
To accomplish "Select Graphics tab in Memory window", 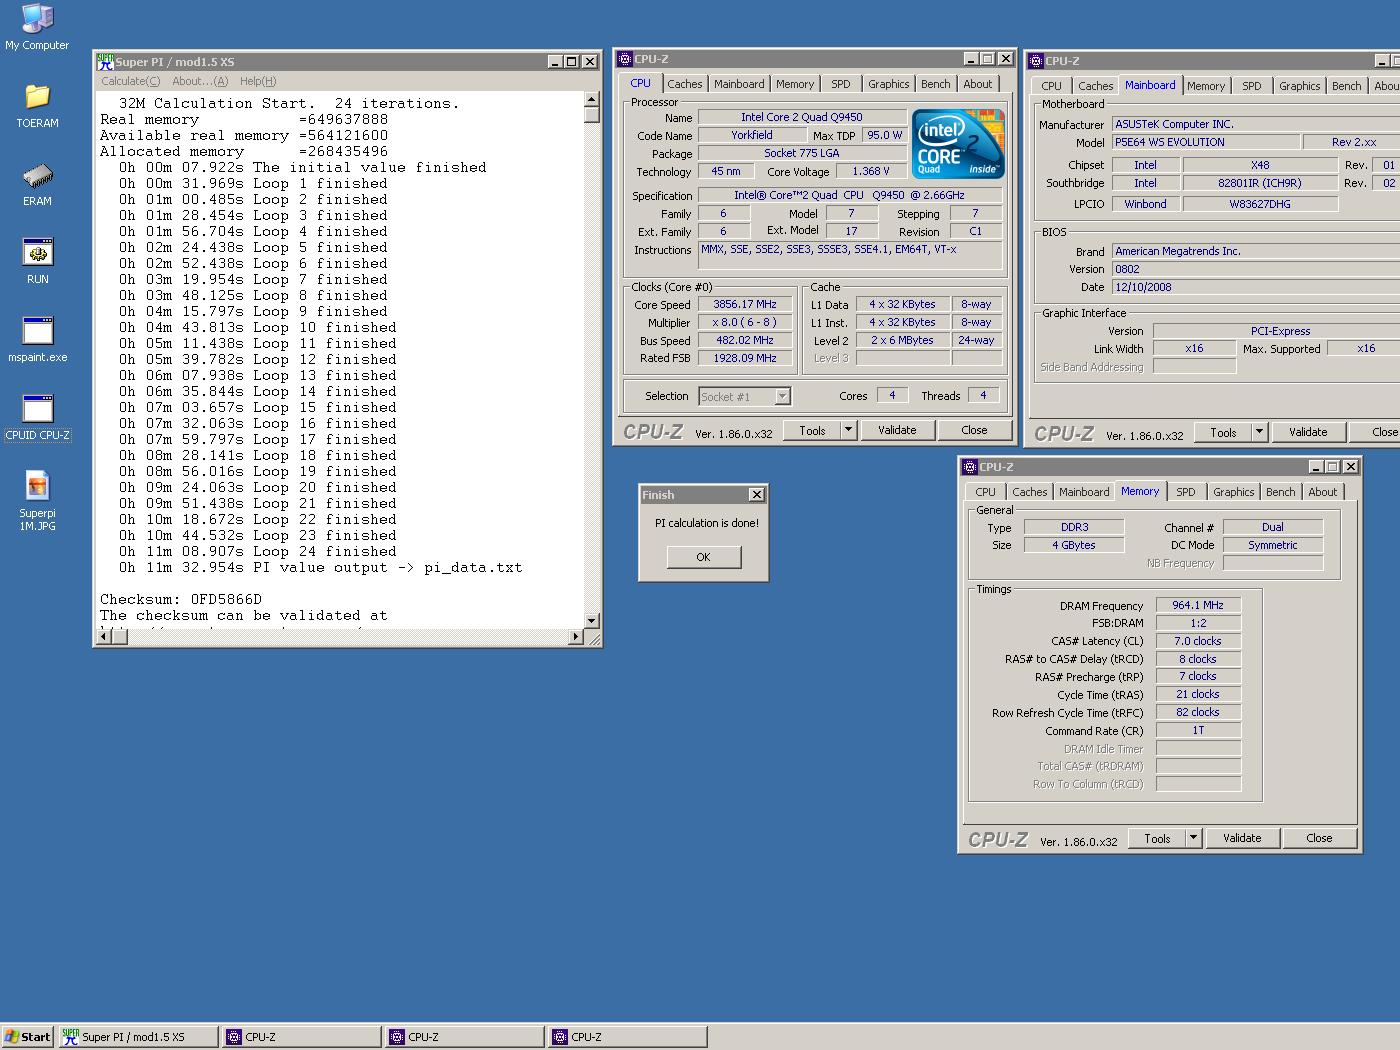I will coord(1233,492).
